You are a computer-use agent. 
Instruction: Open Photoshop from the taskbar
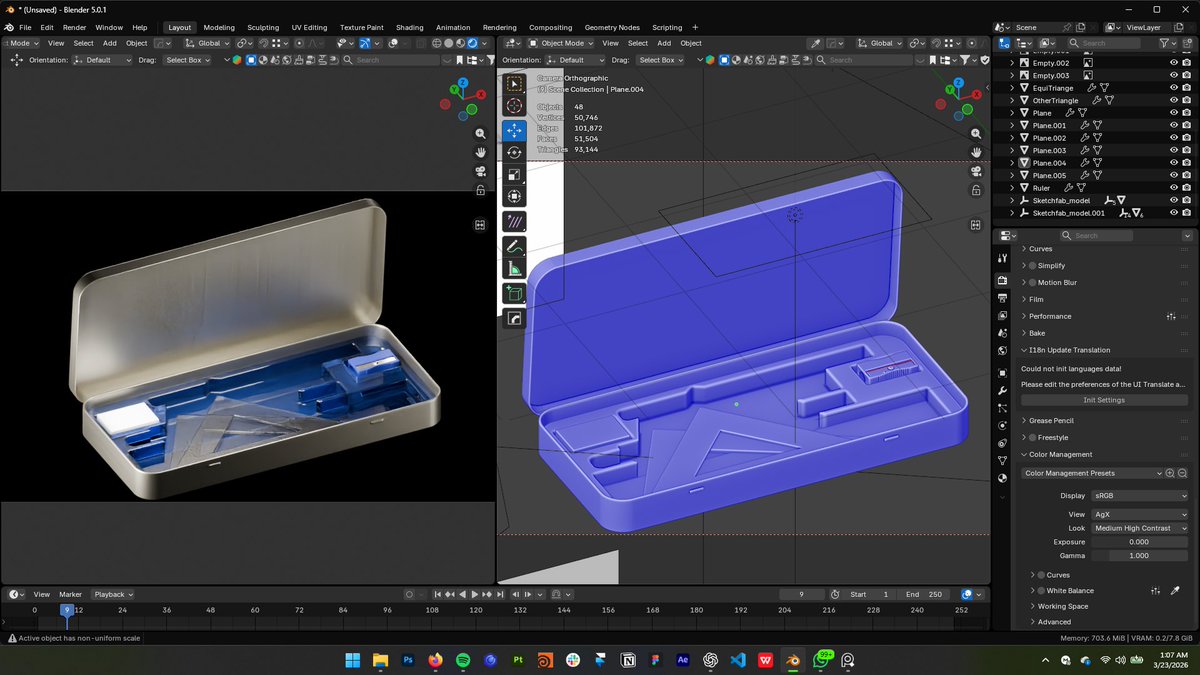(x=408, y=660)
